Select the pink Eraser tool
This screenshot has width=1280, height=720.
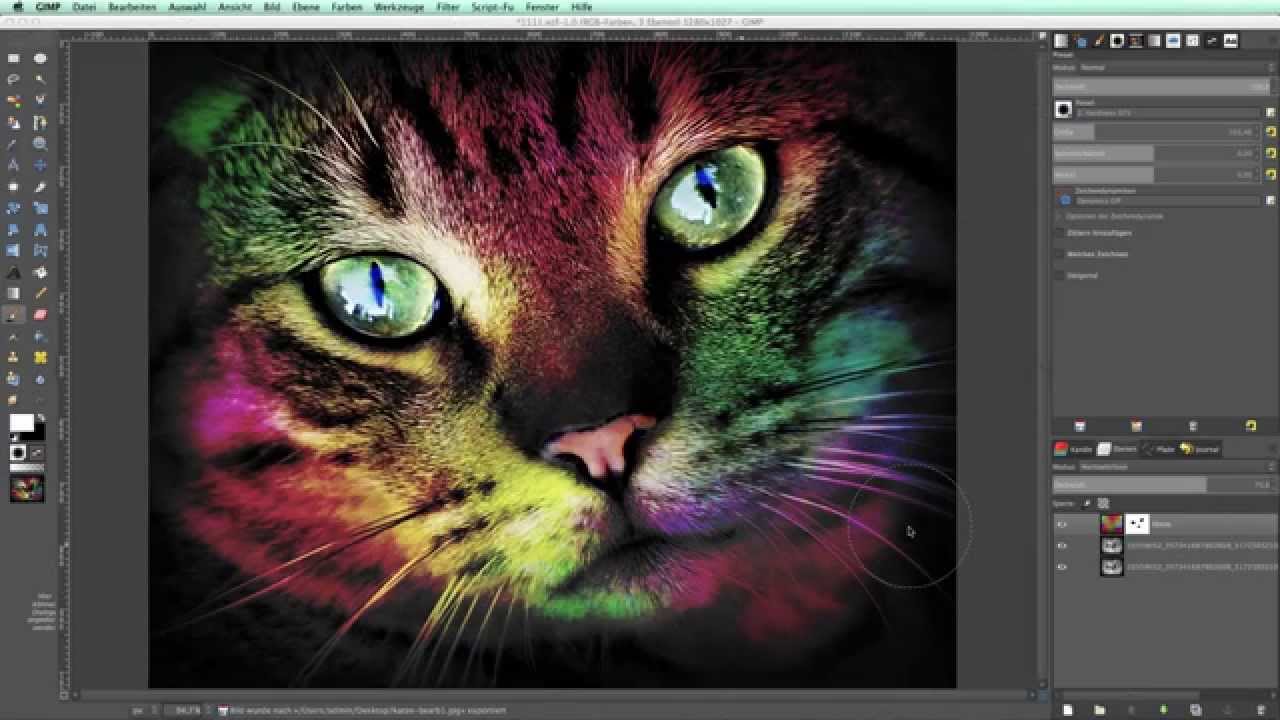[40, 315]
